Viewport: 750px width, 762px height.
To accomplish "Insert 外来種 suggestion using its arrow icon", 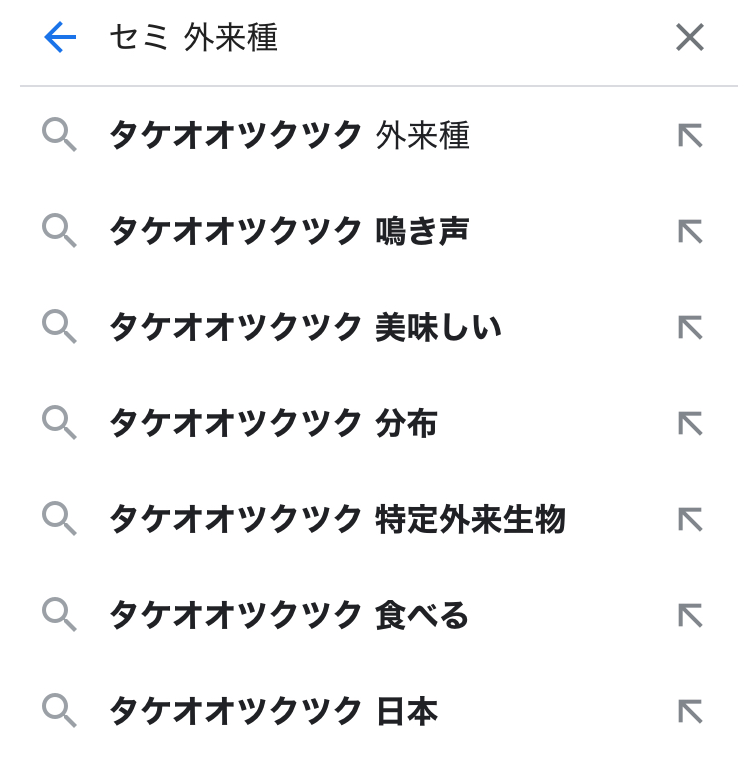I will pyautogui.click(x=689, y=135).
